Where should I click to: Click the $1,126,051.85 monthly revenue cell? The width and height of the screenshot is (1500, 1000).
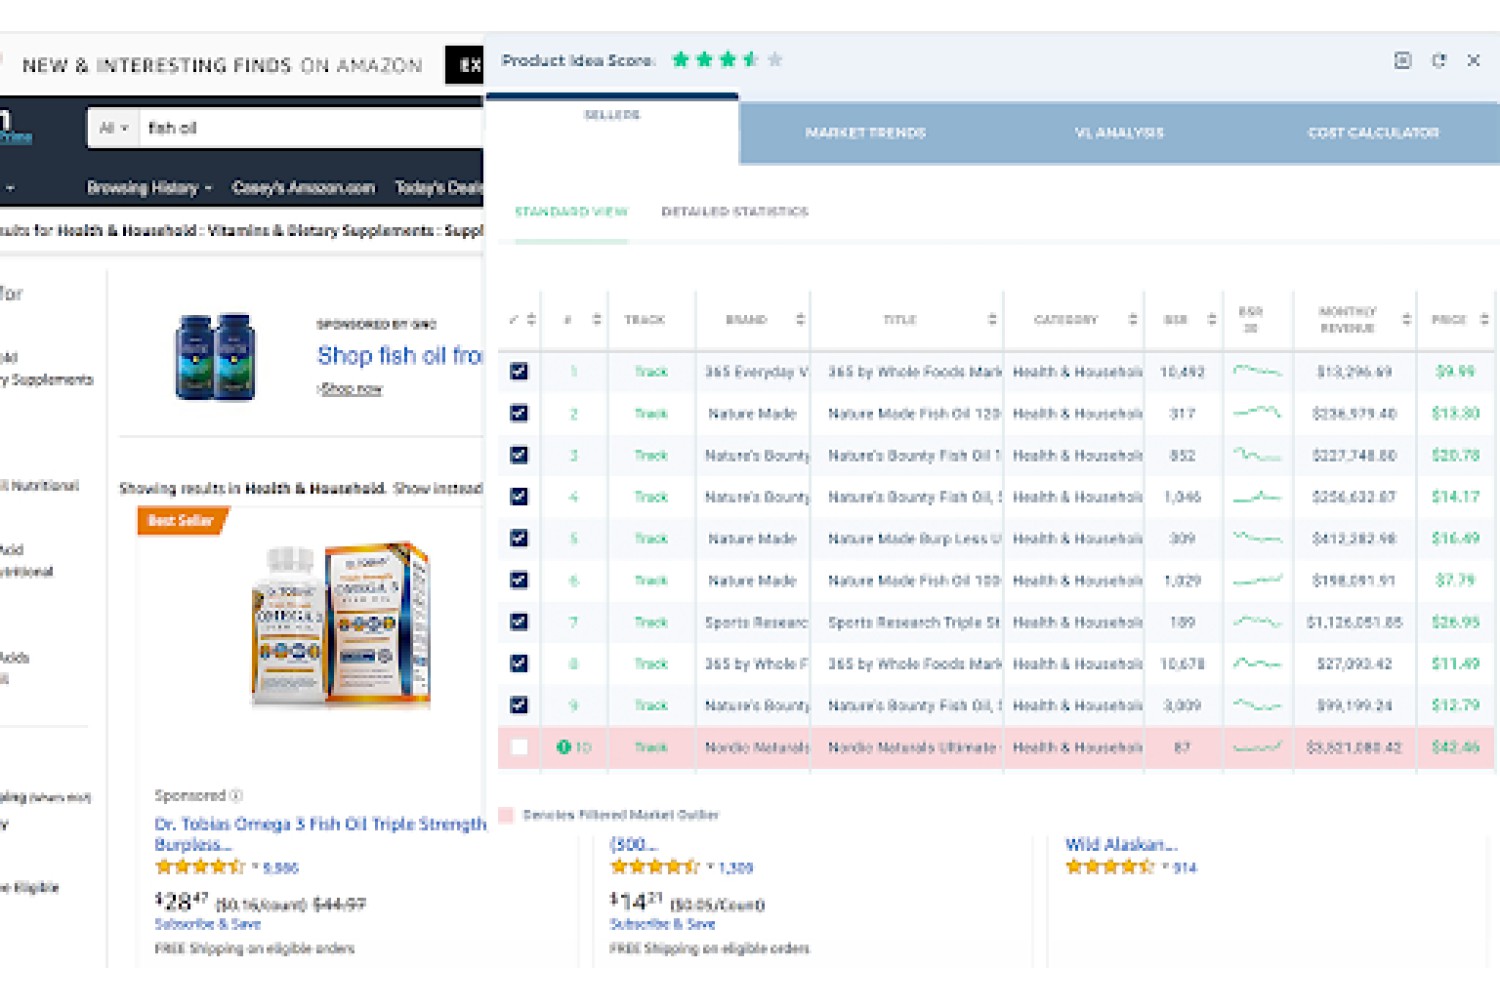click(1354, 622)
